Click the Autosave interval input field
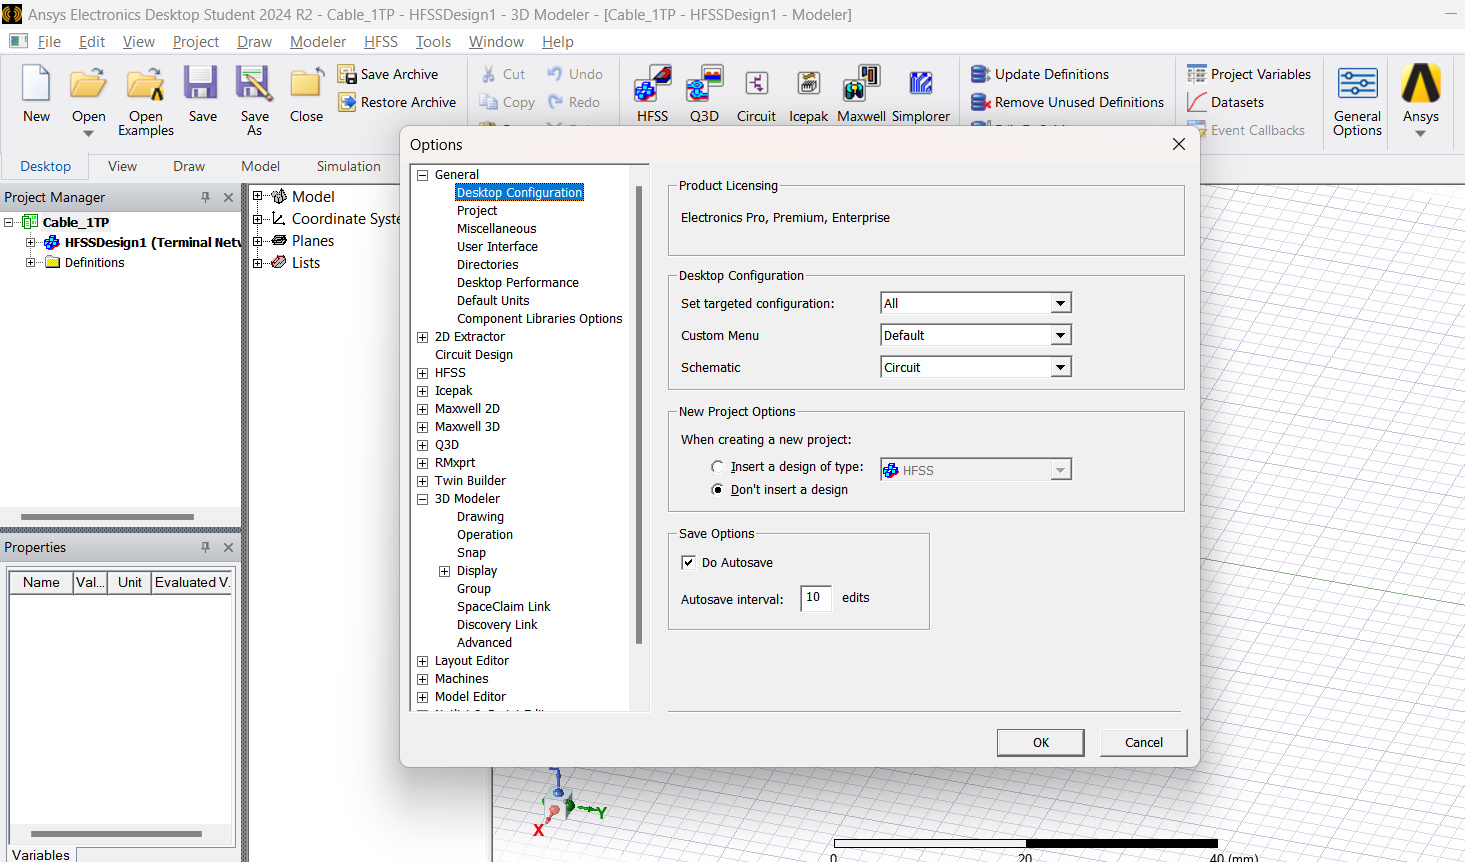 [815, 598]
